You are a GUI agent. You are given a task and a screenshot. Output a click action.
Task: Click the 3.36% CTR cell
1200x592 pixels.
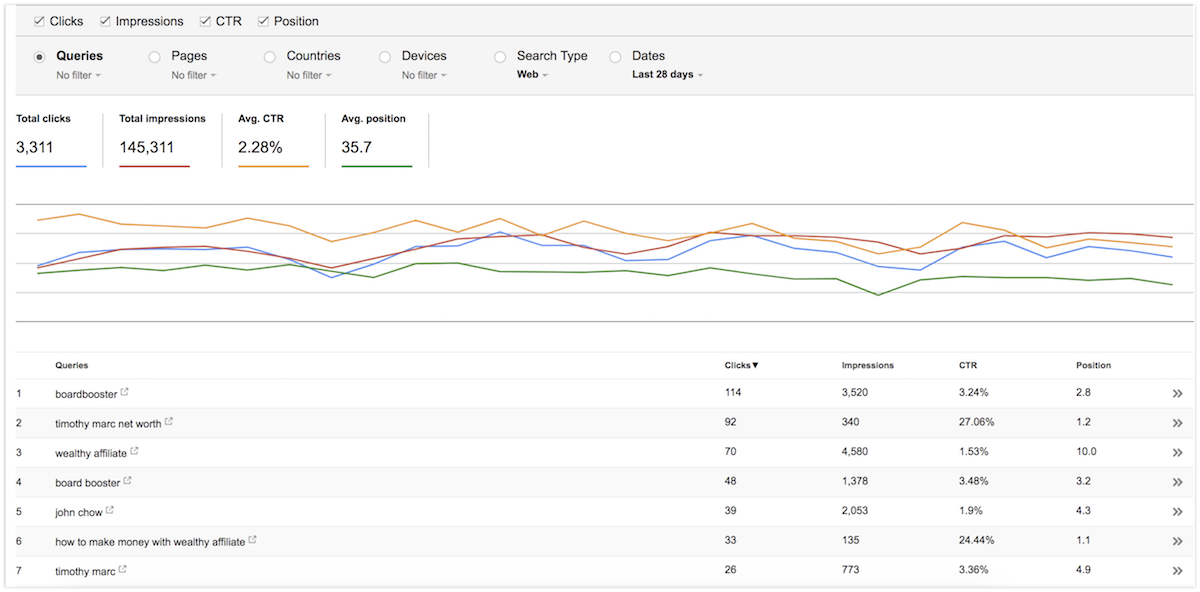(974, 571)
